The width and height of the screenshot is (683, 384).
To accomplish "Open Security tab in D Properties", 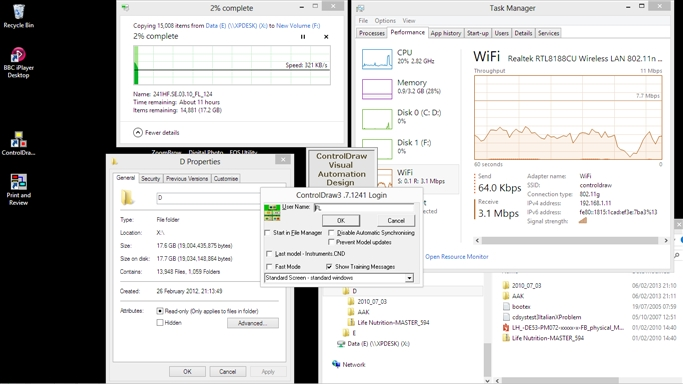I will click(150, 179).
